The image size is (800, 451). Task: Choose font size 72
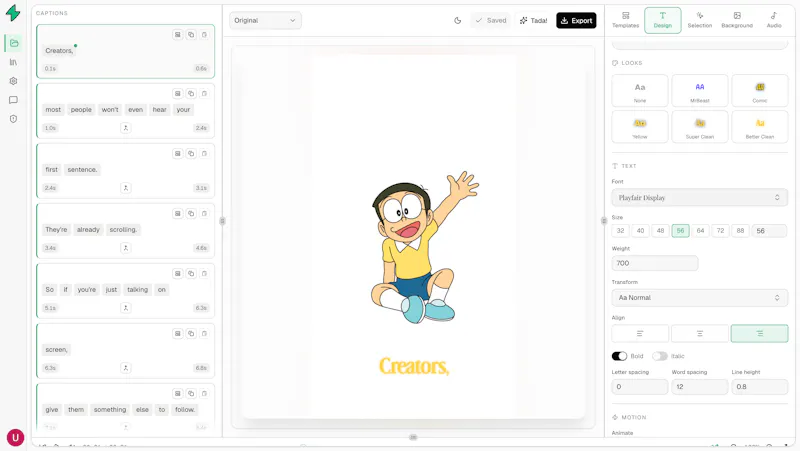(720, 231)
